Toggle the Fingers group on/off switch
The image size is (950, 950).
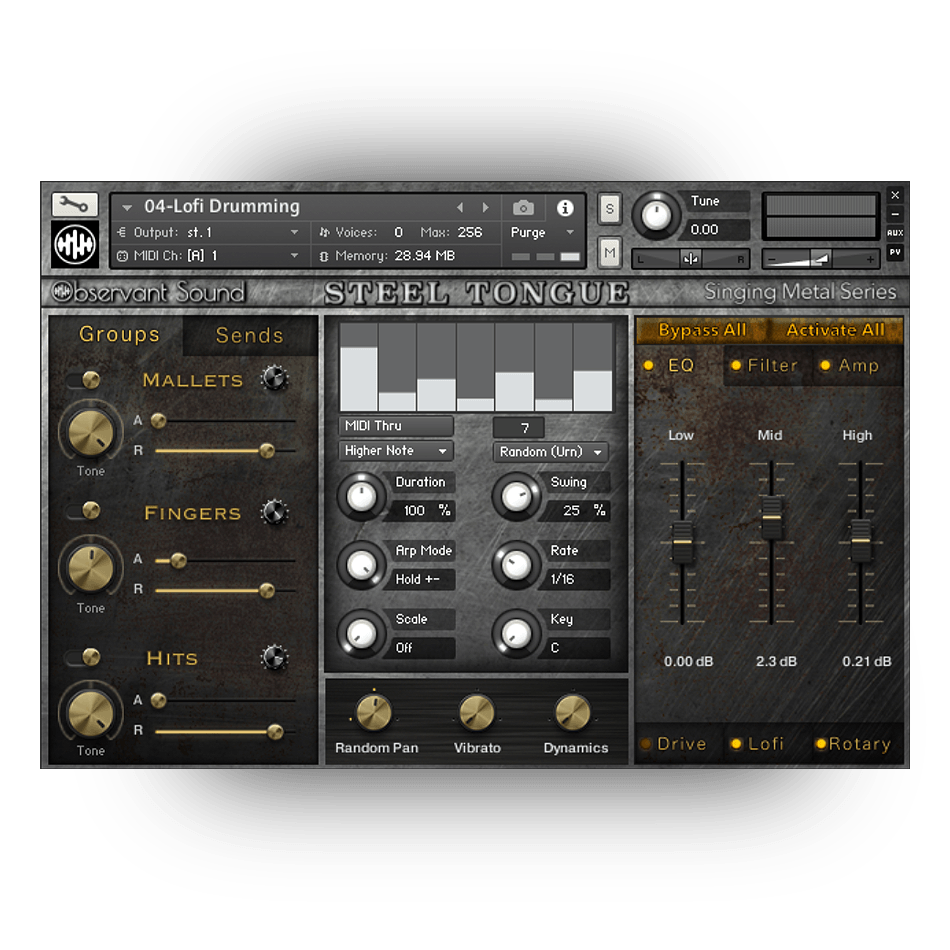84,510
